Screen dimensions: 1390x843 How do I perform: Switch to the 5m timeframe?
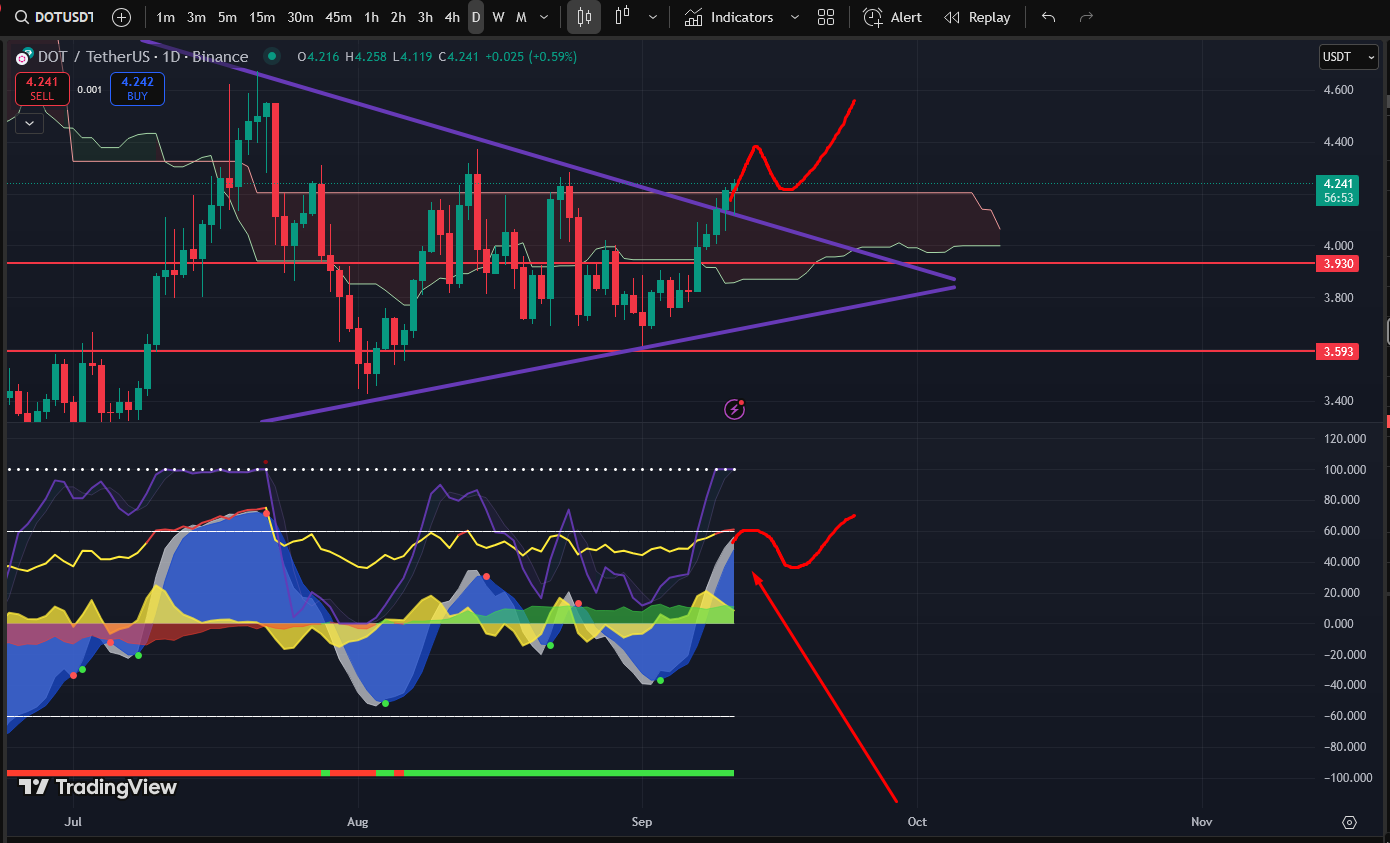227,17
